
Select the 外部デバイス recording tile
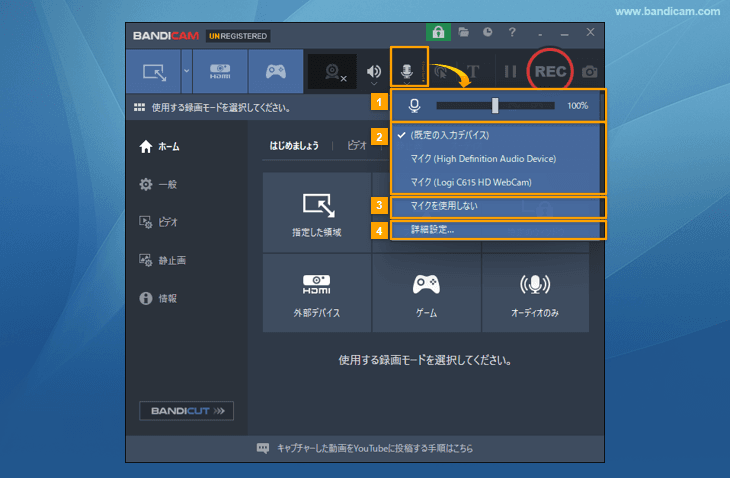pos(317,293)
